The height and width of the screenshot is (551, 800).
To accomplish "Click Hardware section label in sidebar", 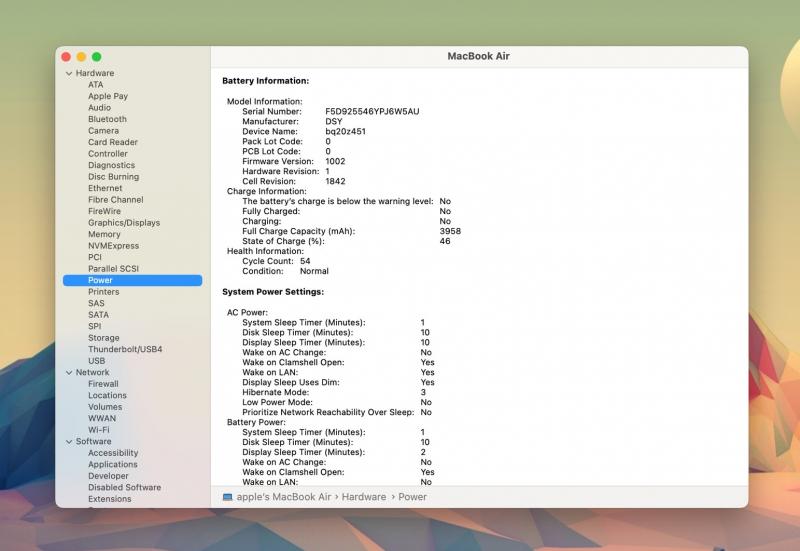I will coord(95,73).
